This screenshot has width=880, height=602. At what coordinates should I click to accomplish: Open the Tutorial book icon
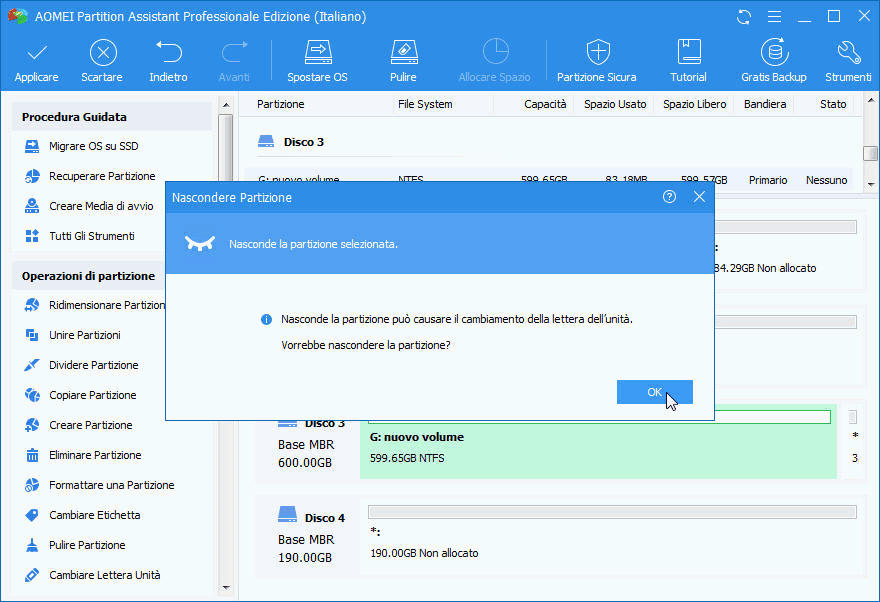point(688,61)
